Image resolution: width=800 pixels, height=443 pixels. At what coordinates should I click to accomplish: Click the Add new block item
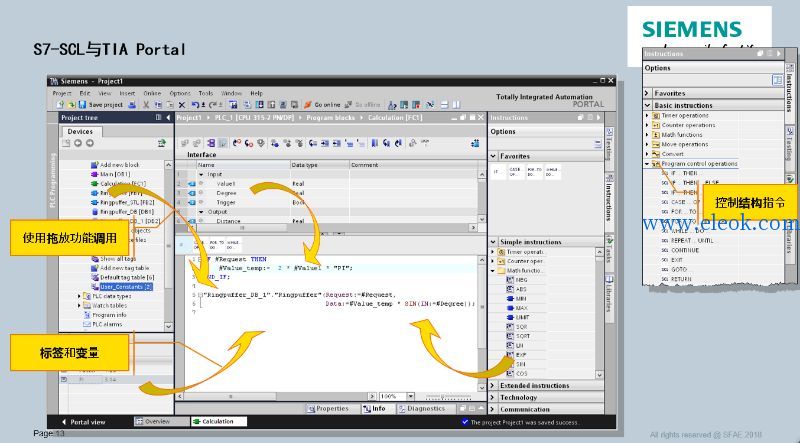[x=115, y=165]
